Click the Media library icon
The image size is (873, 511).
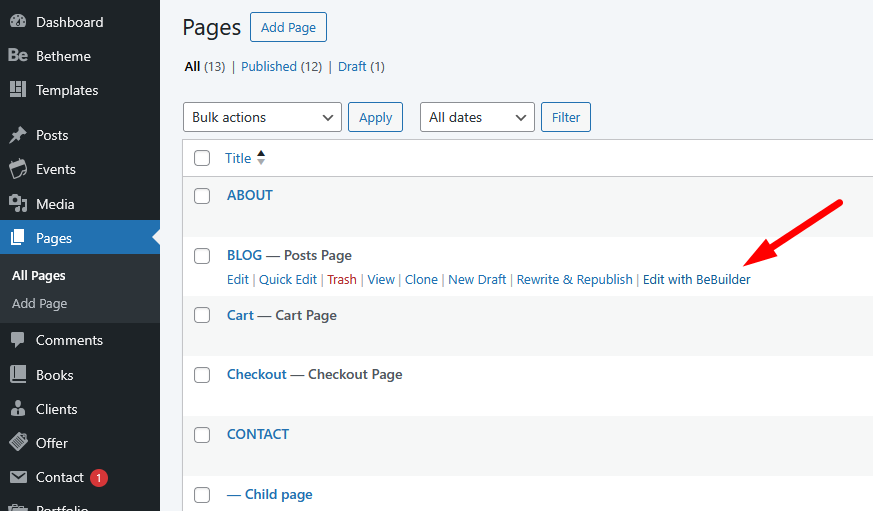click(18, 204)
